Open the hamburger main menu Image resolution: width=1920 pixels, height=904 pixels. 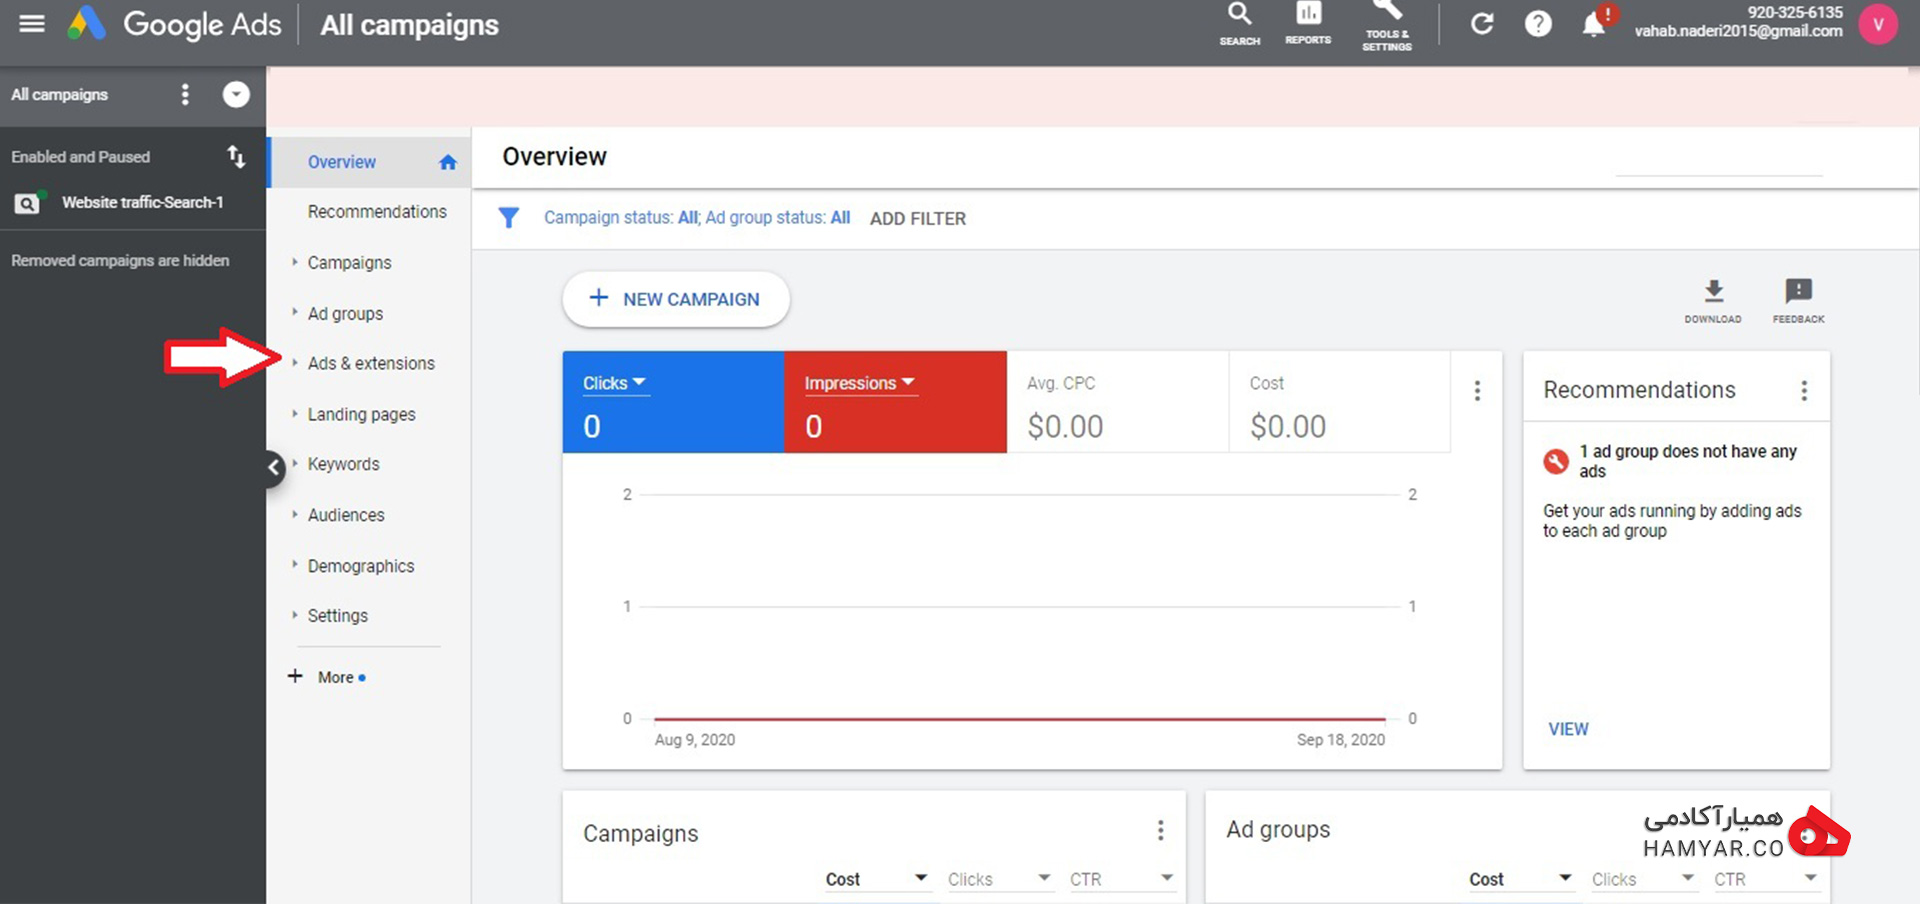point(32,24)
